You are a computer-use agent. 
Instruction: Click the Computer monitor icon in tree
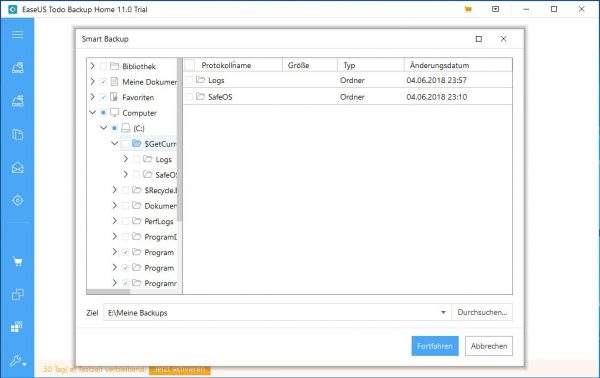click(114, 112)
